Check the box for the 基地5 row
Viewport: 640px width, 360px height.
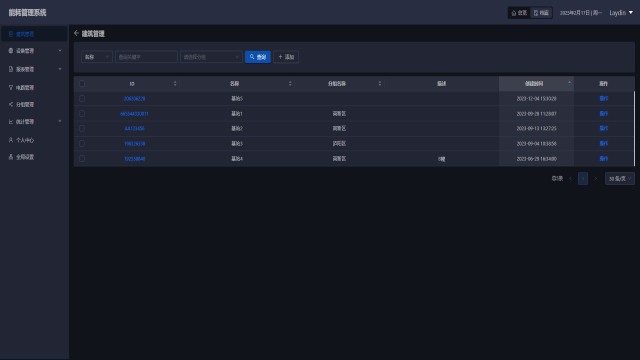coord(82,98)
